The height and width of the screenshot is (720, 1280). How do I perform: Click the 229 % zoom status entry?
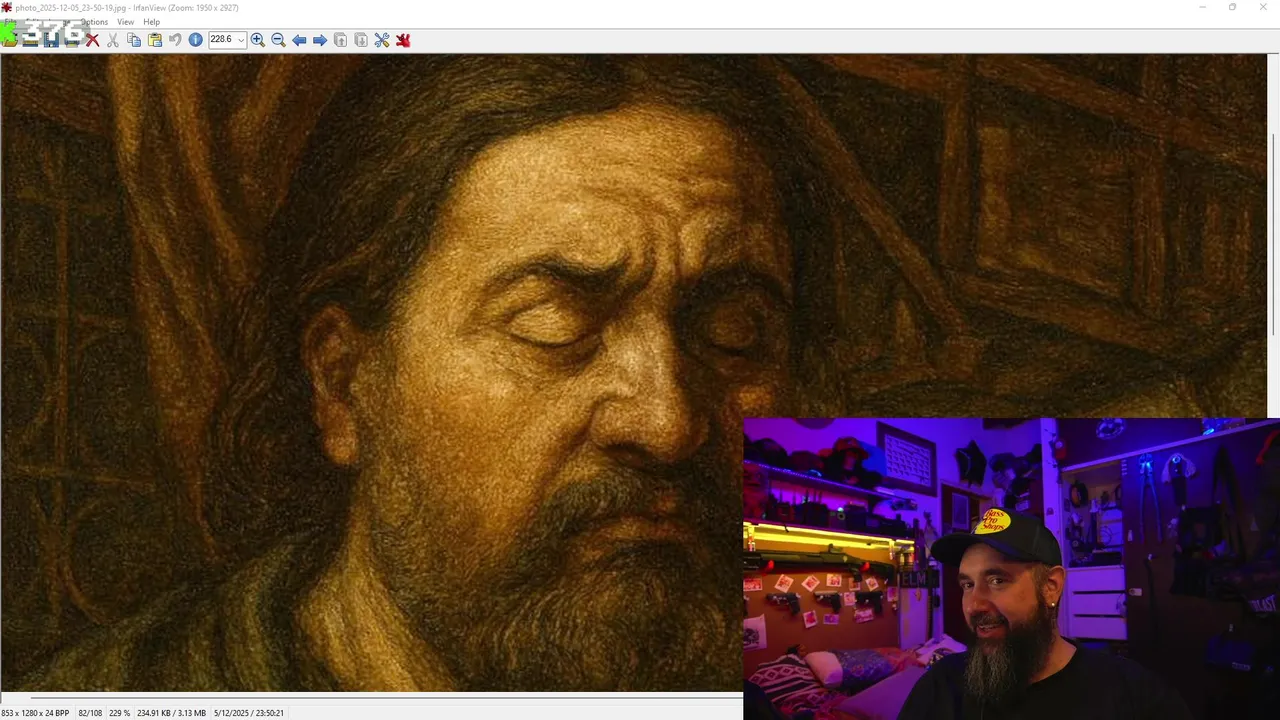tap(119, 713)
